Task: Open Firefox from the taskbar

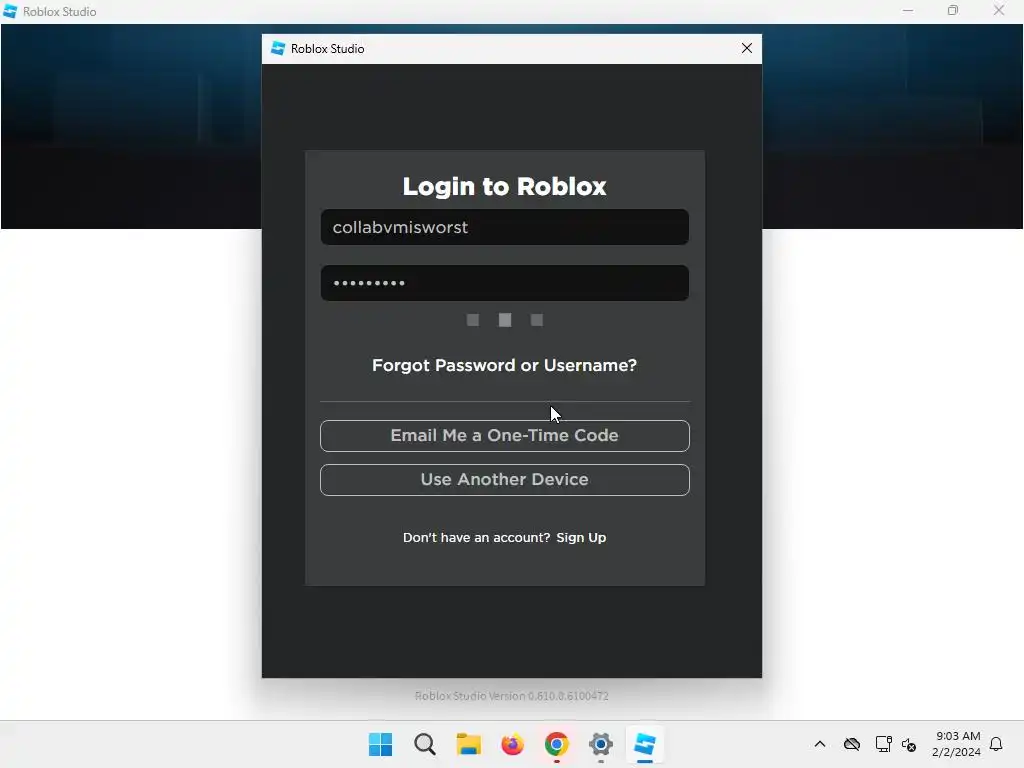Action: 513,744
